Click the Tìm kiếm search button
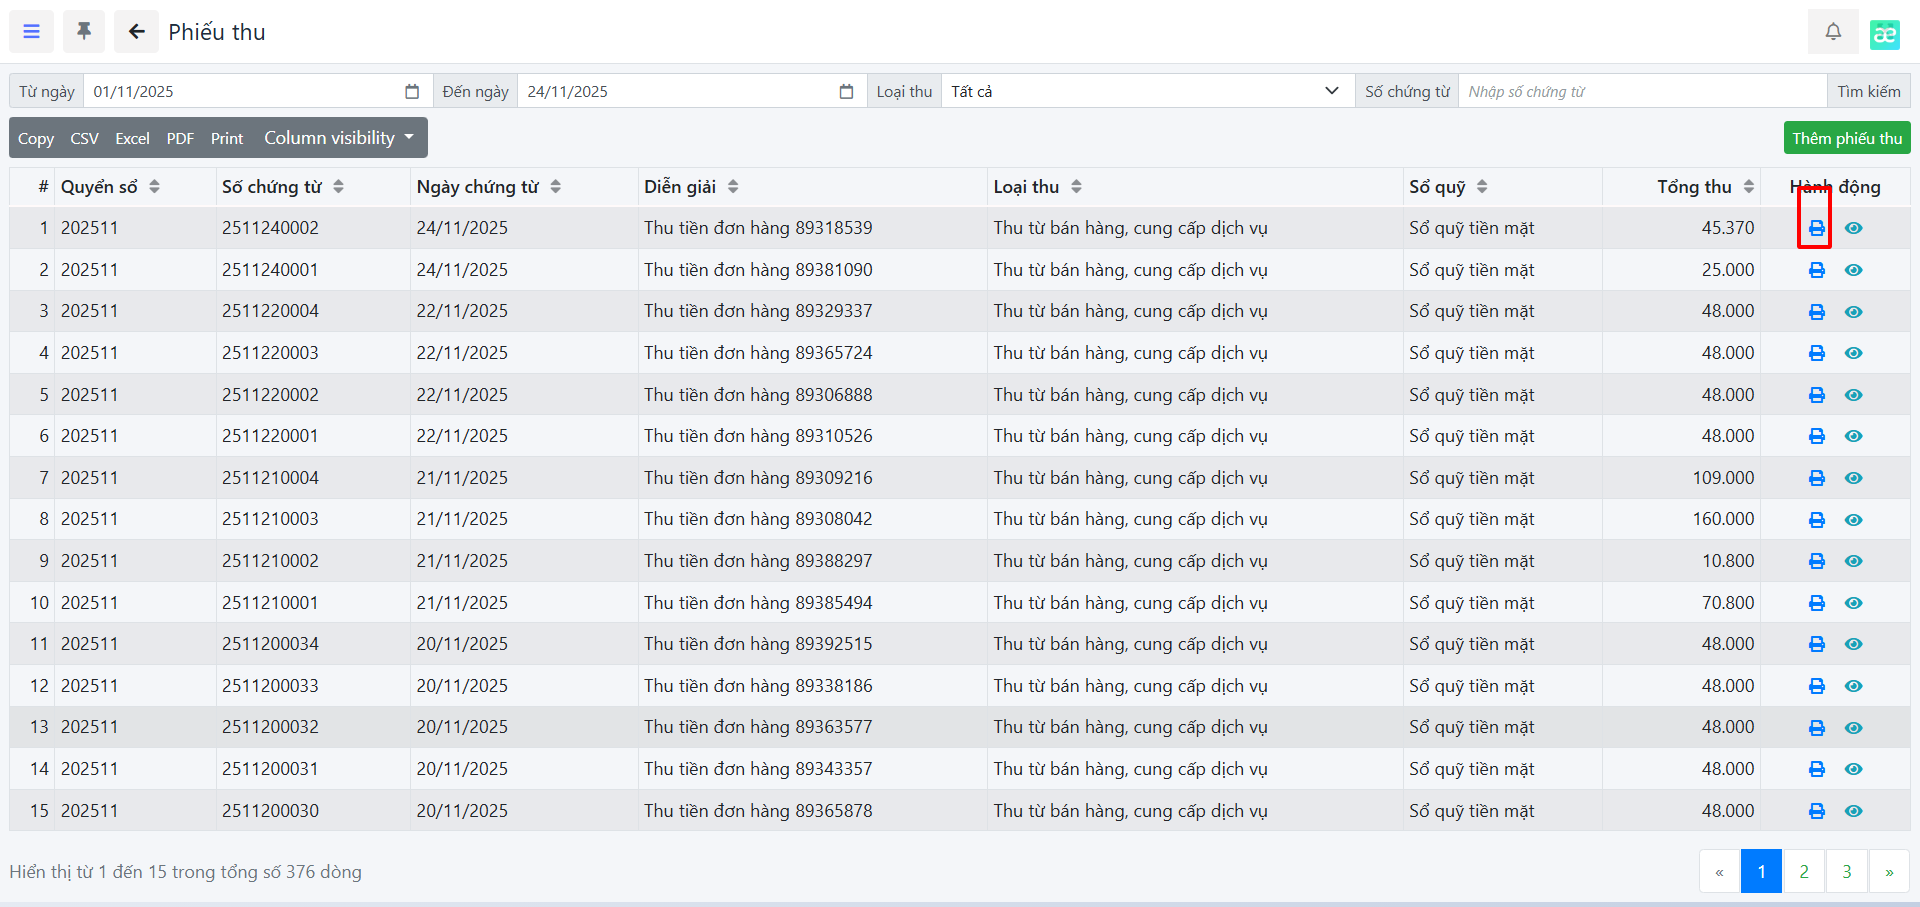This screenshot has height=907, width=1920. pos(1868,92)
